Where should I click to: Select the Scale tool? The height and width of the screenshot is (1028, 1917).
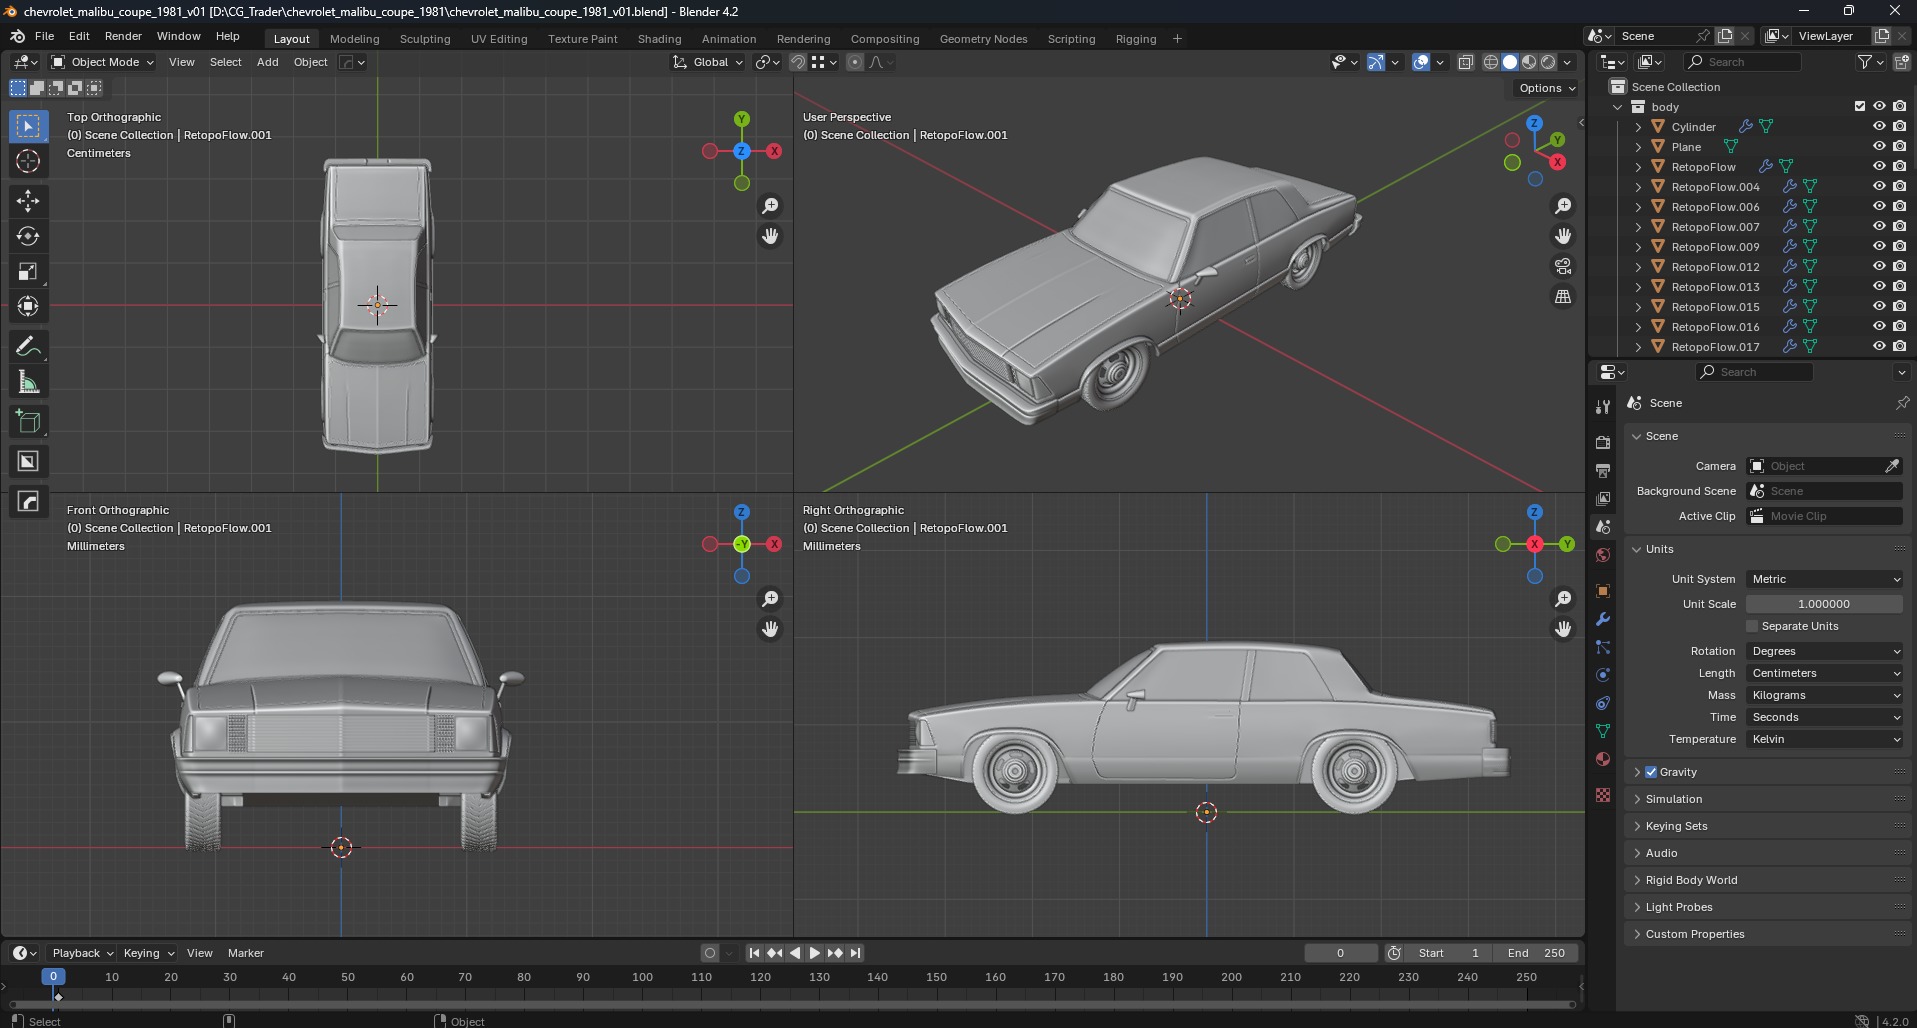point(28,272)
